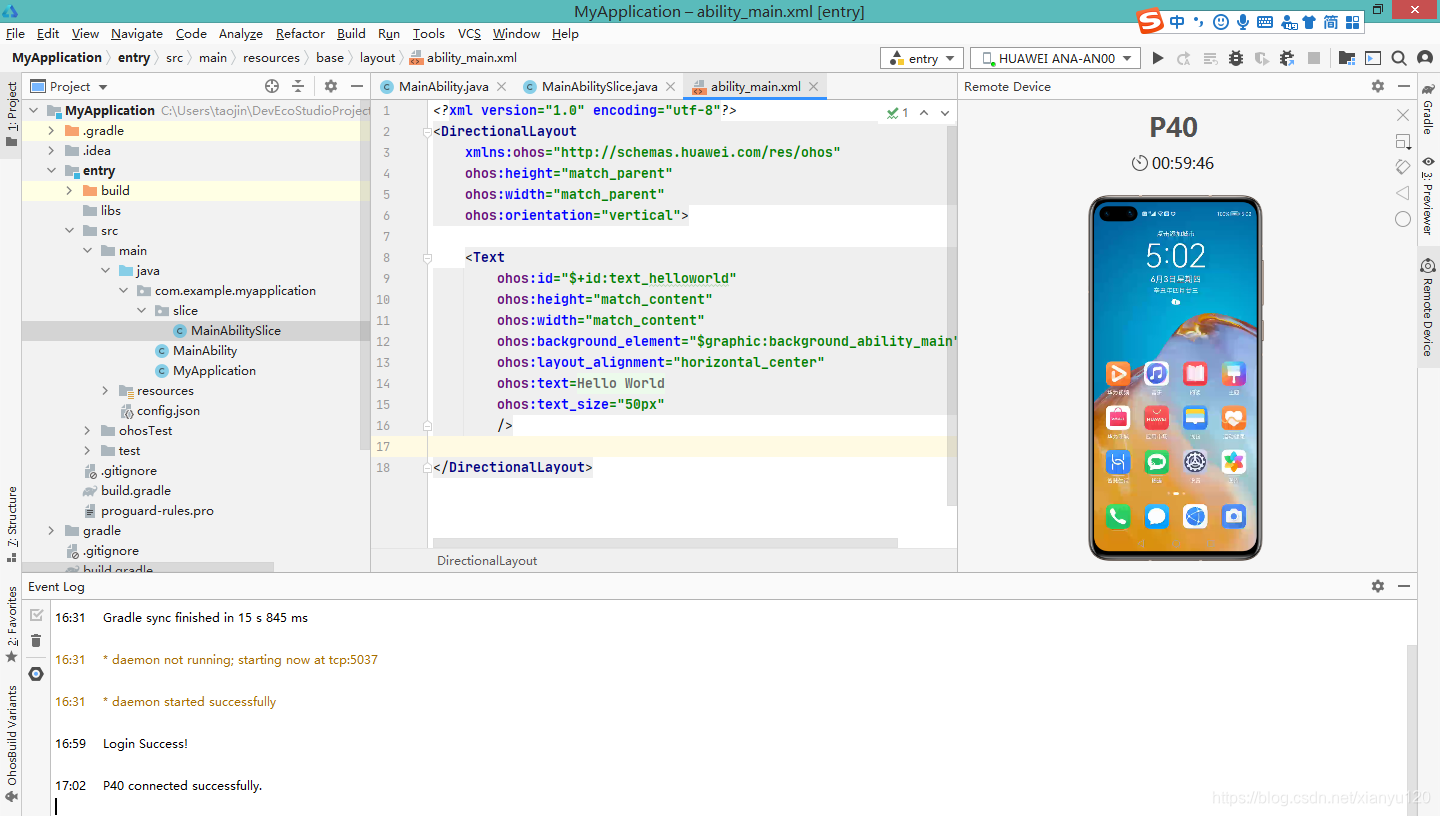Jump to next highlighted problem with the down arrow

pyautogui.click(x=945, y=113)
